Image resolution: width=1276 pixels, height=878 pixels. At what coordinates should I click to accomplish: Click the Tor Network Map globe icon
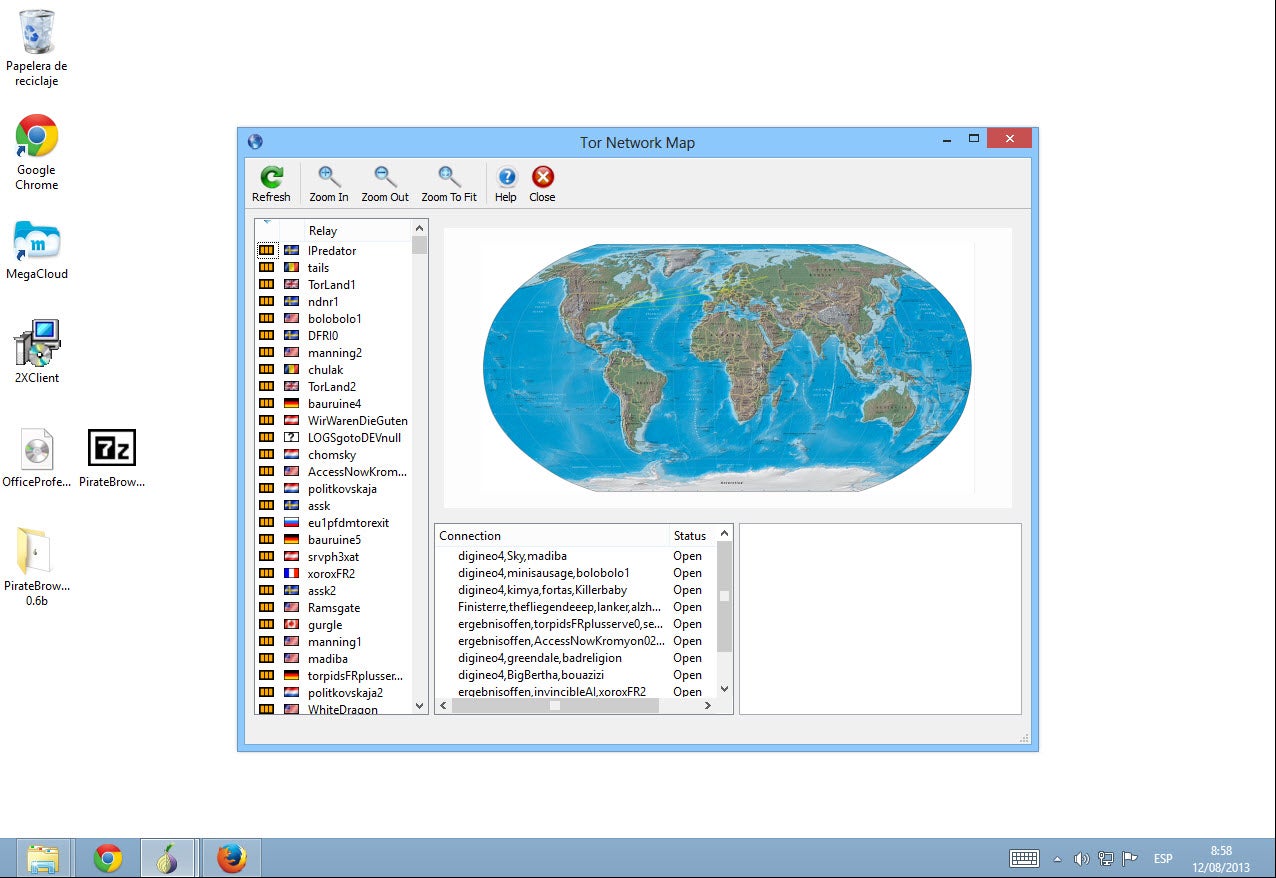[255, 142]
